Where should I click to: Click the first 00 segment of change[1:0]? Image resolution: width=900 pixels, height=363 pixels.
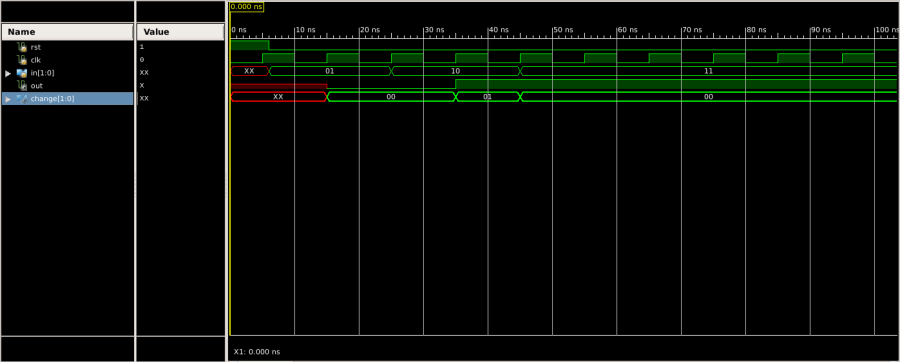click(x=391, y=97)
